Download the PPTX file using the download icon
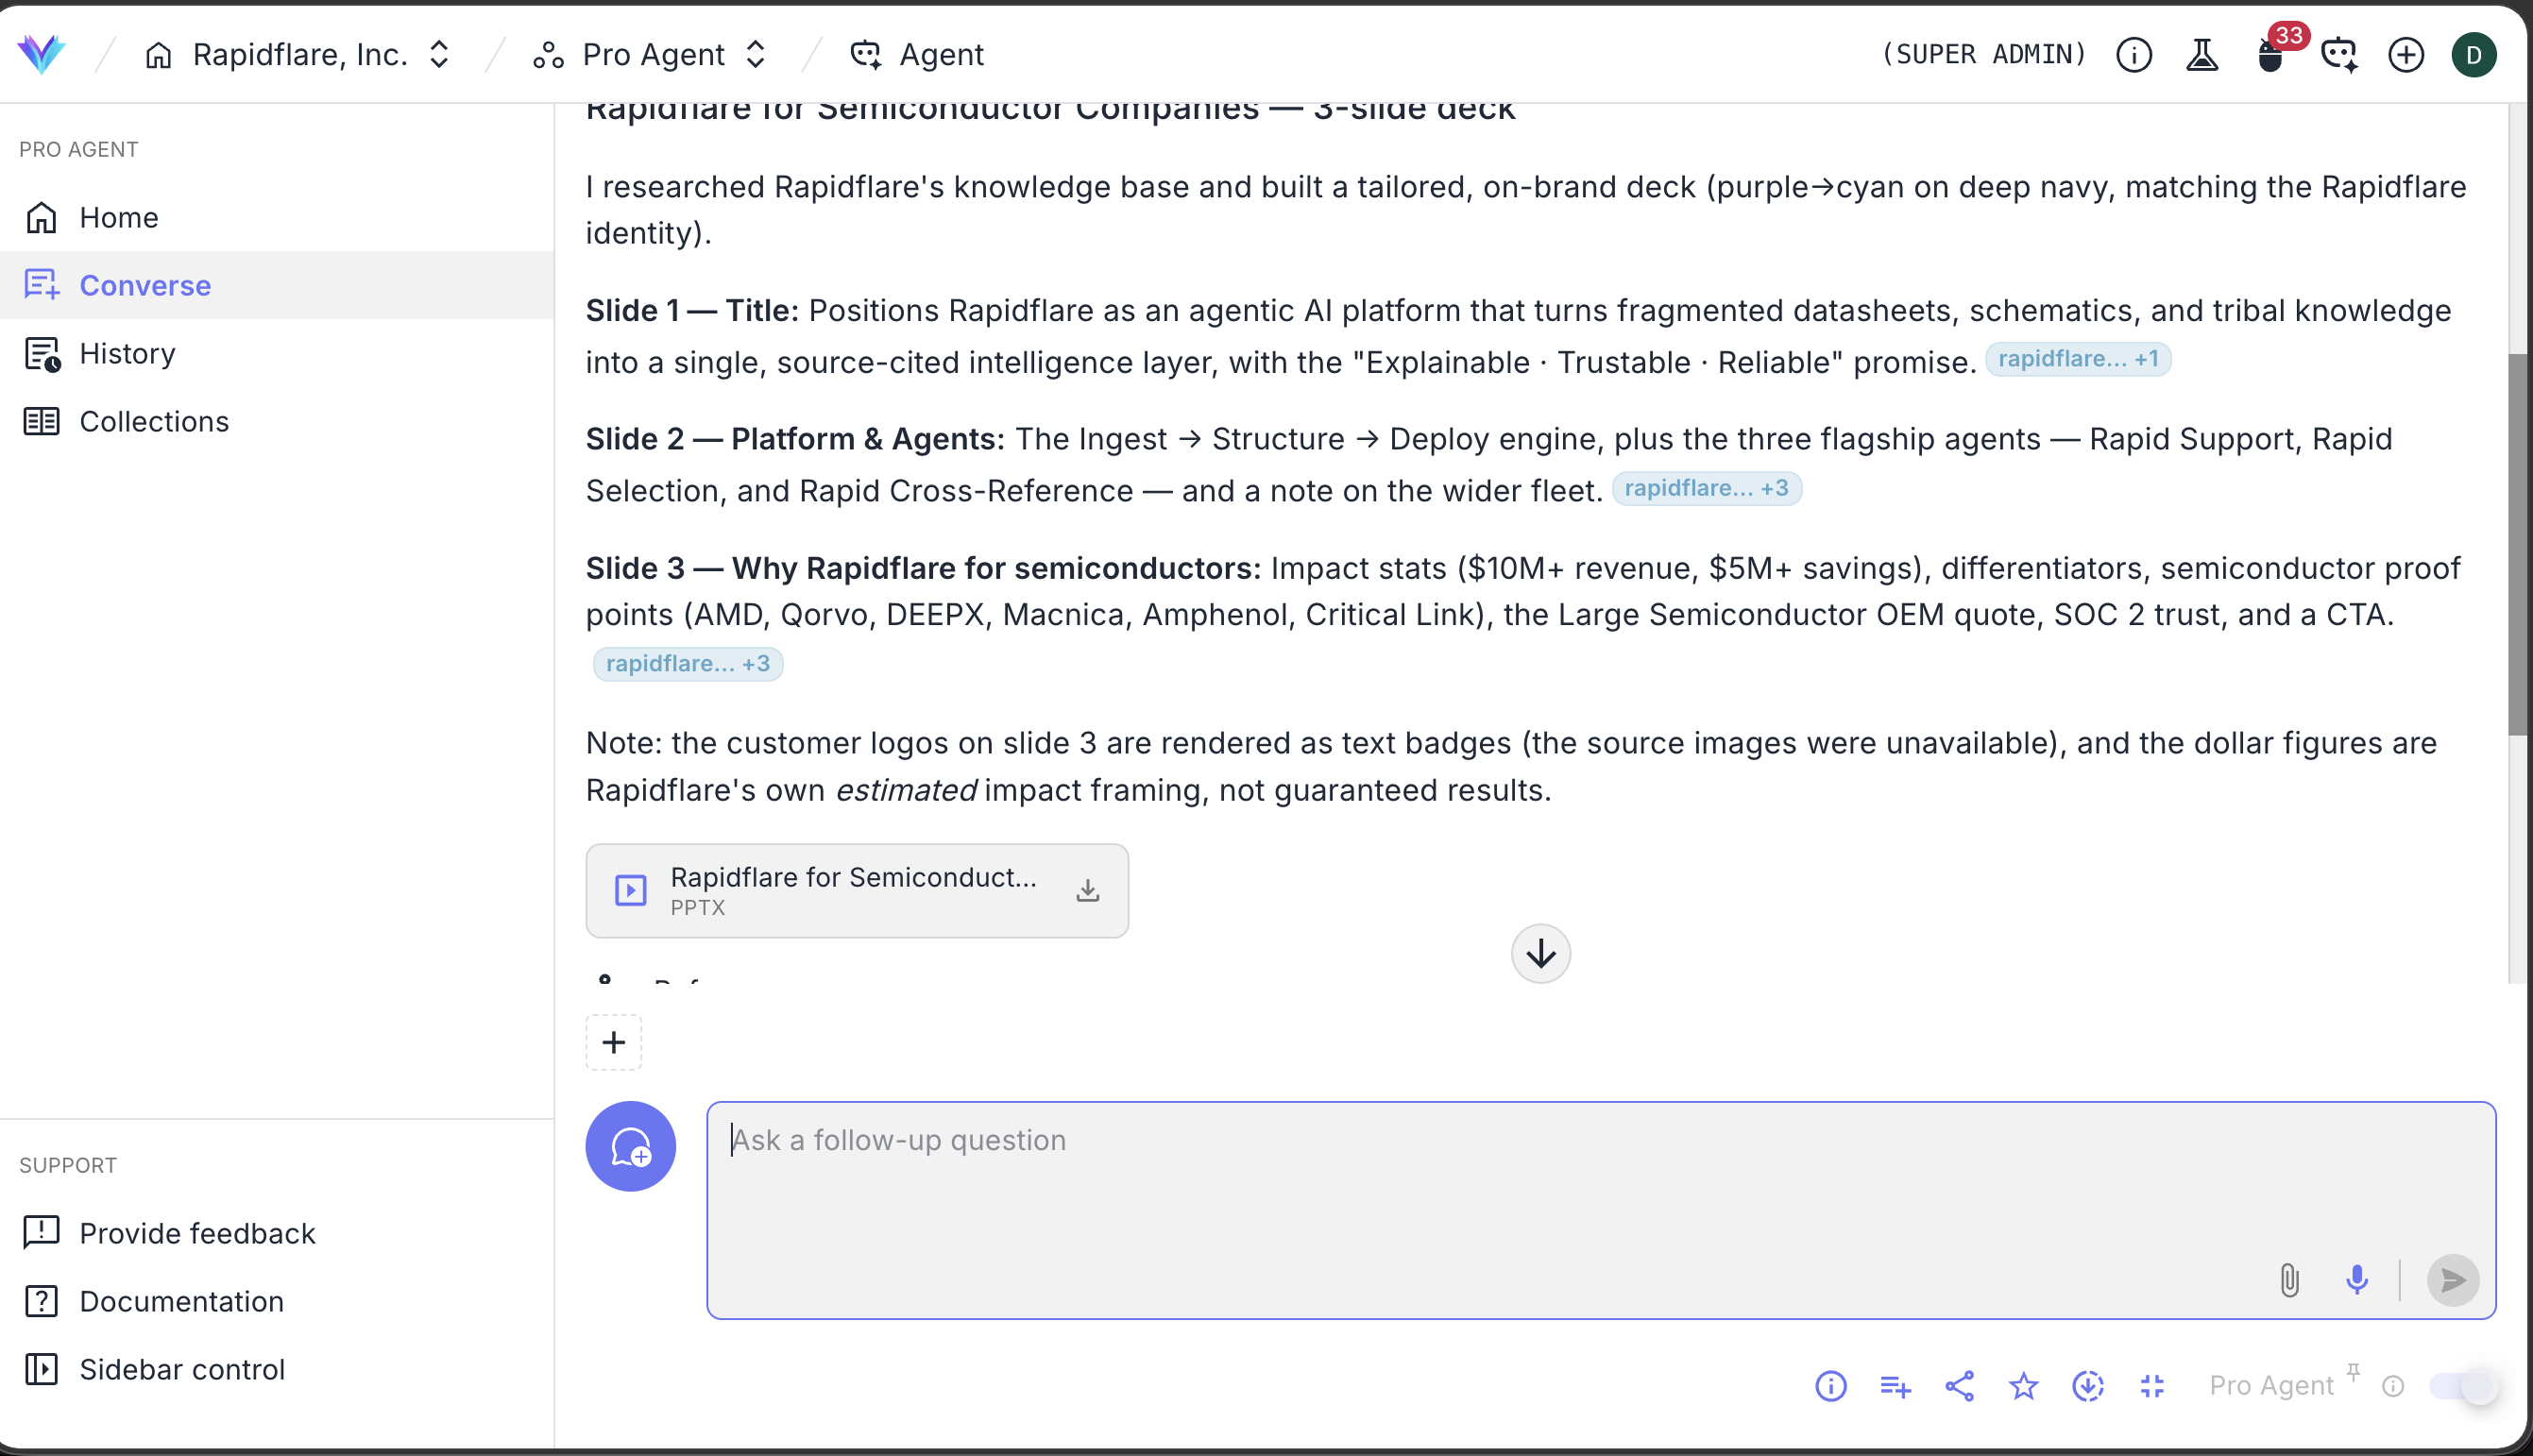Screen dimensions: 2533x1456 pos(1088,890)
